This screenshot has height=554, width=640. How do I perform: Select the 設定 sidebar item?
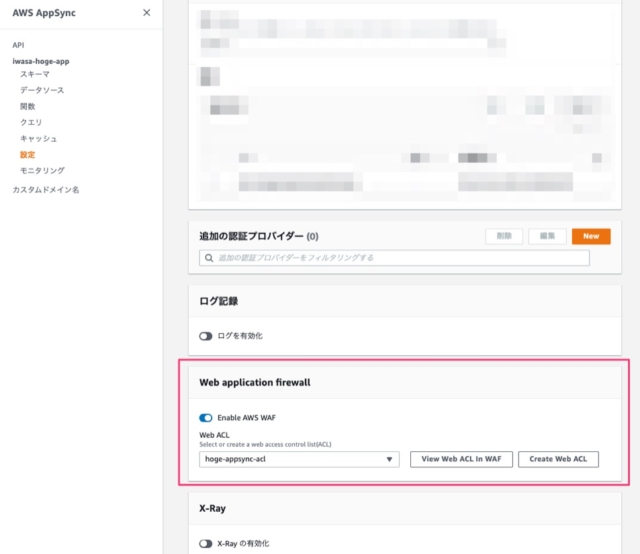tap(28, 155)
